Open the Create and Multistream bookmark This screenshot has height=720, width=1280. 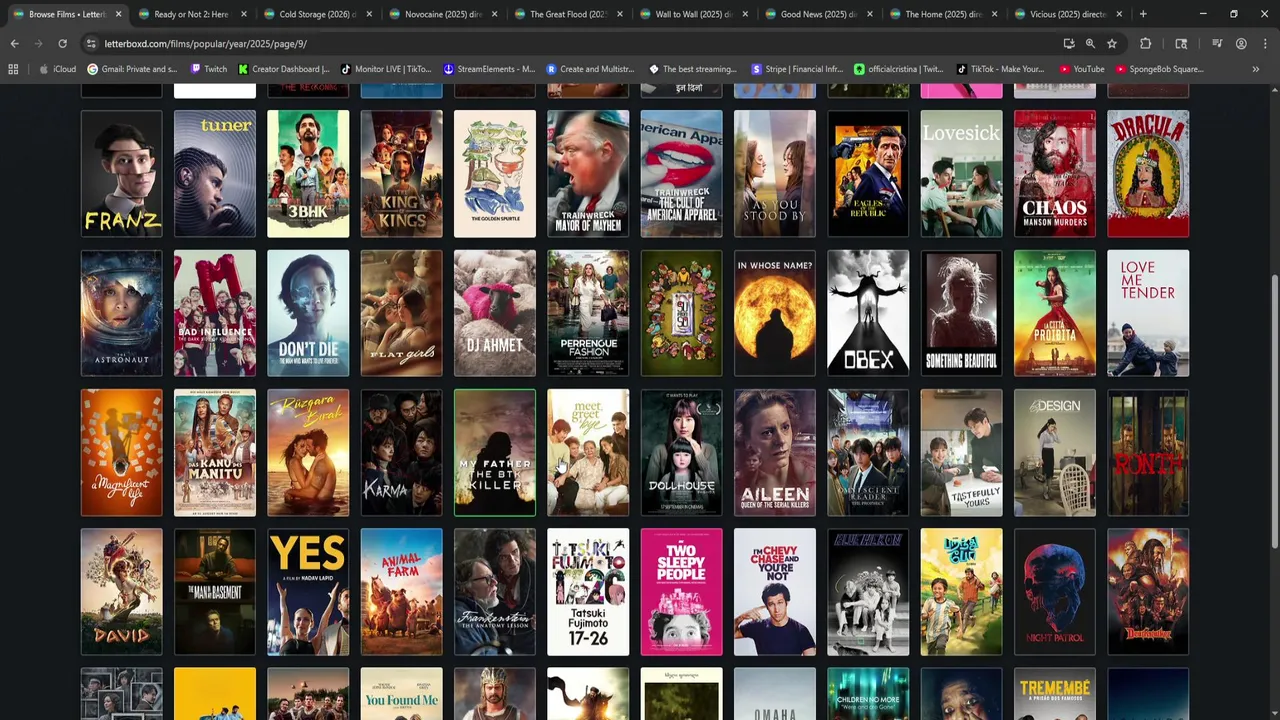pos(591,69)
